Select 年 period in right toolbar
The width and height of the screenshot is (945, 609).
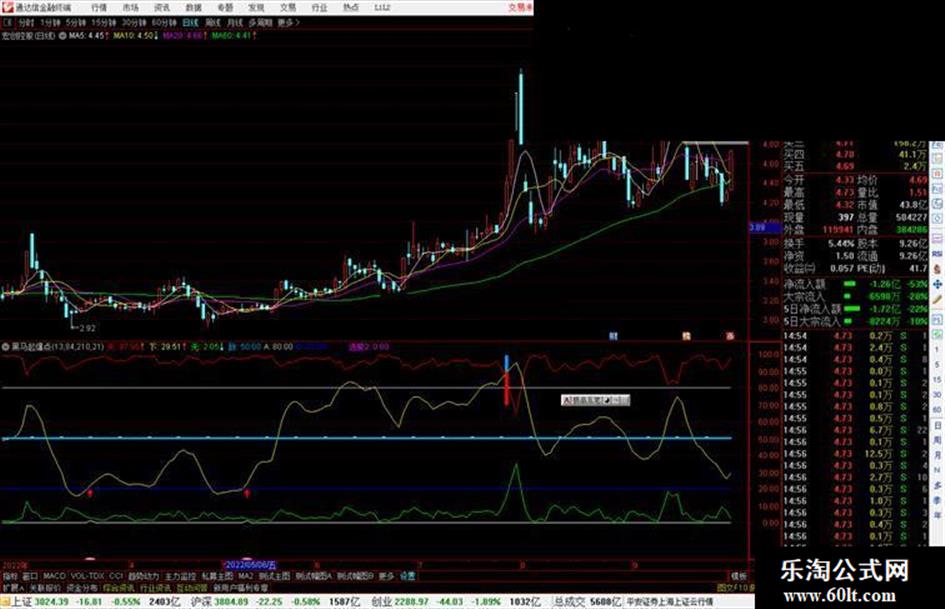(x=937, y=516)
